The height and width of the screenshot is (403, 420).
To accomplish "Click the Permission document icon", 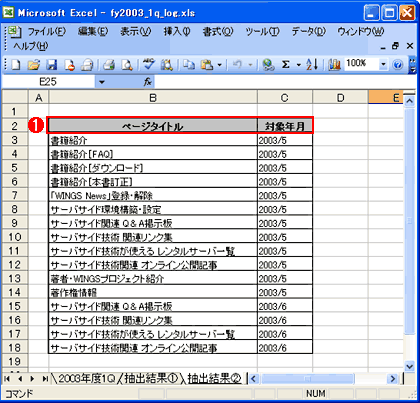I will coord(69,64).
